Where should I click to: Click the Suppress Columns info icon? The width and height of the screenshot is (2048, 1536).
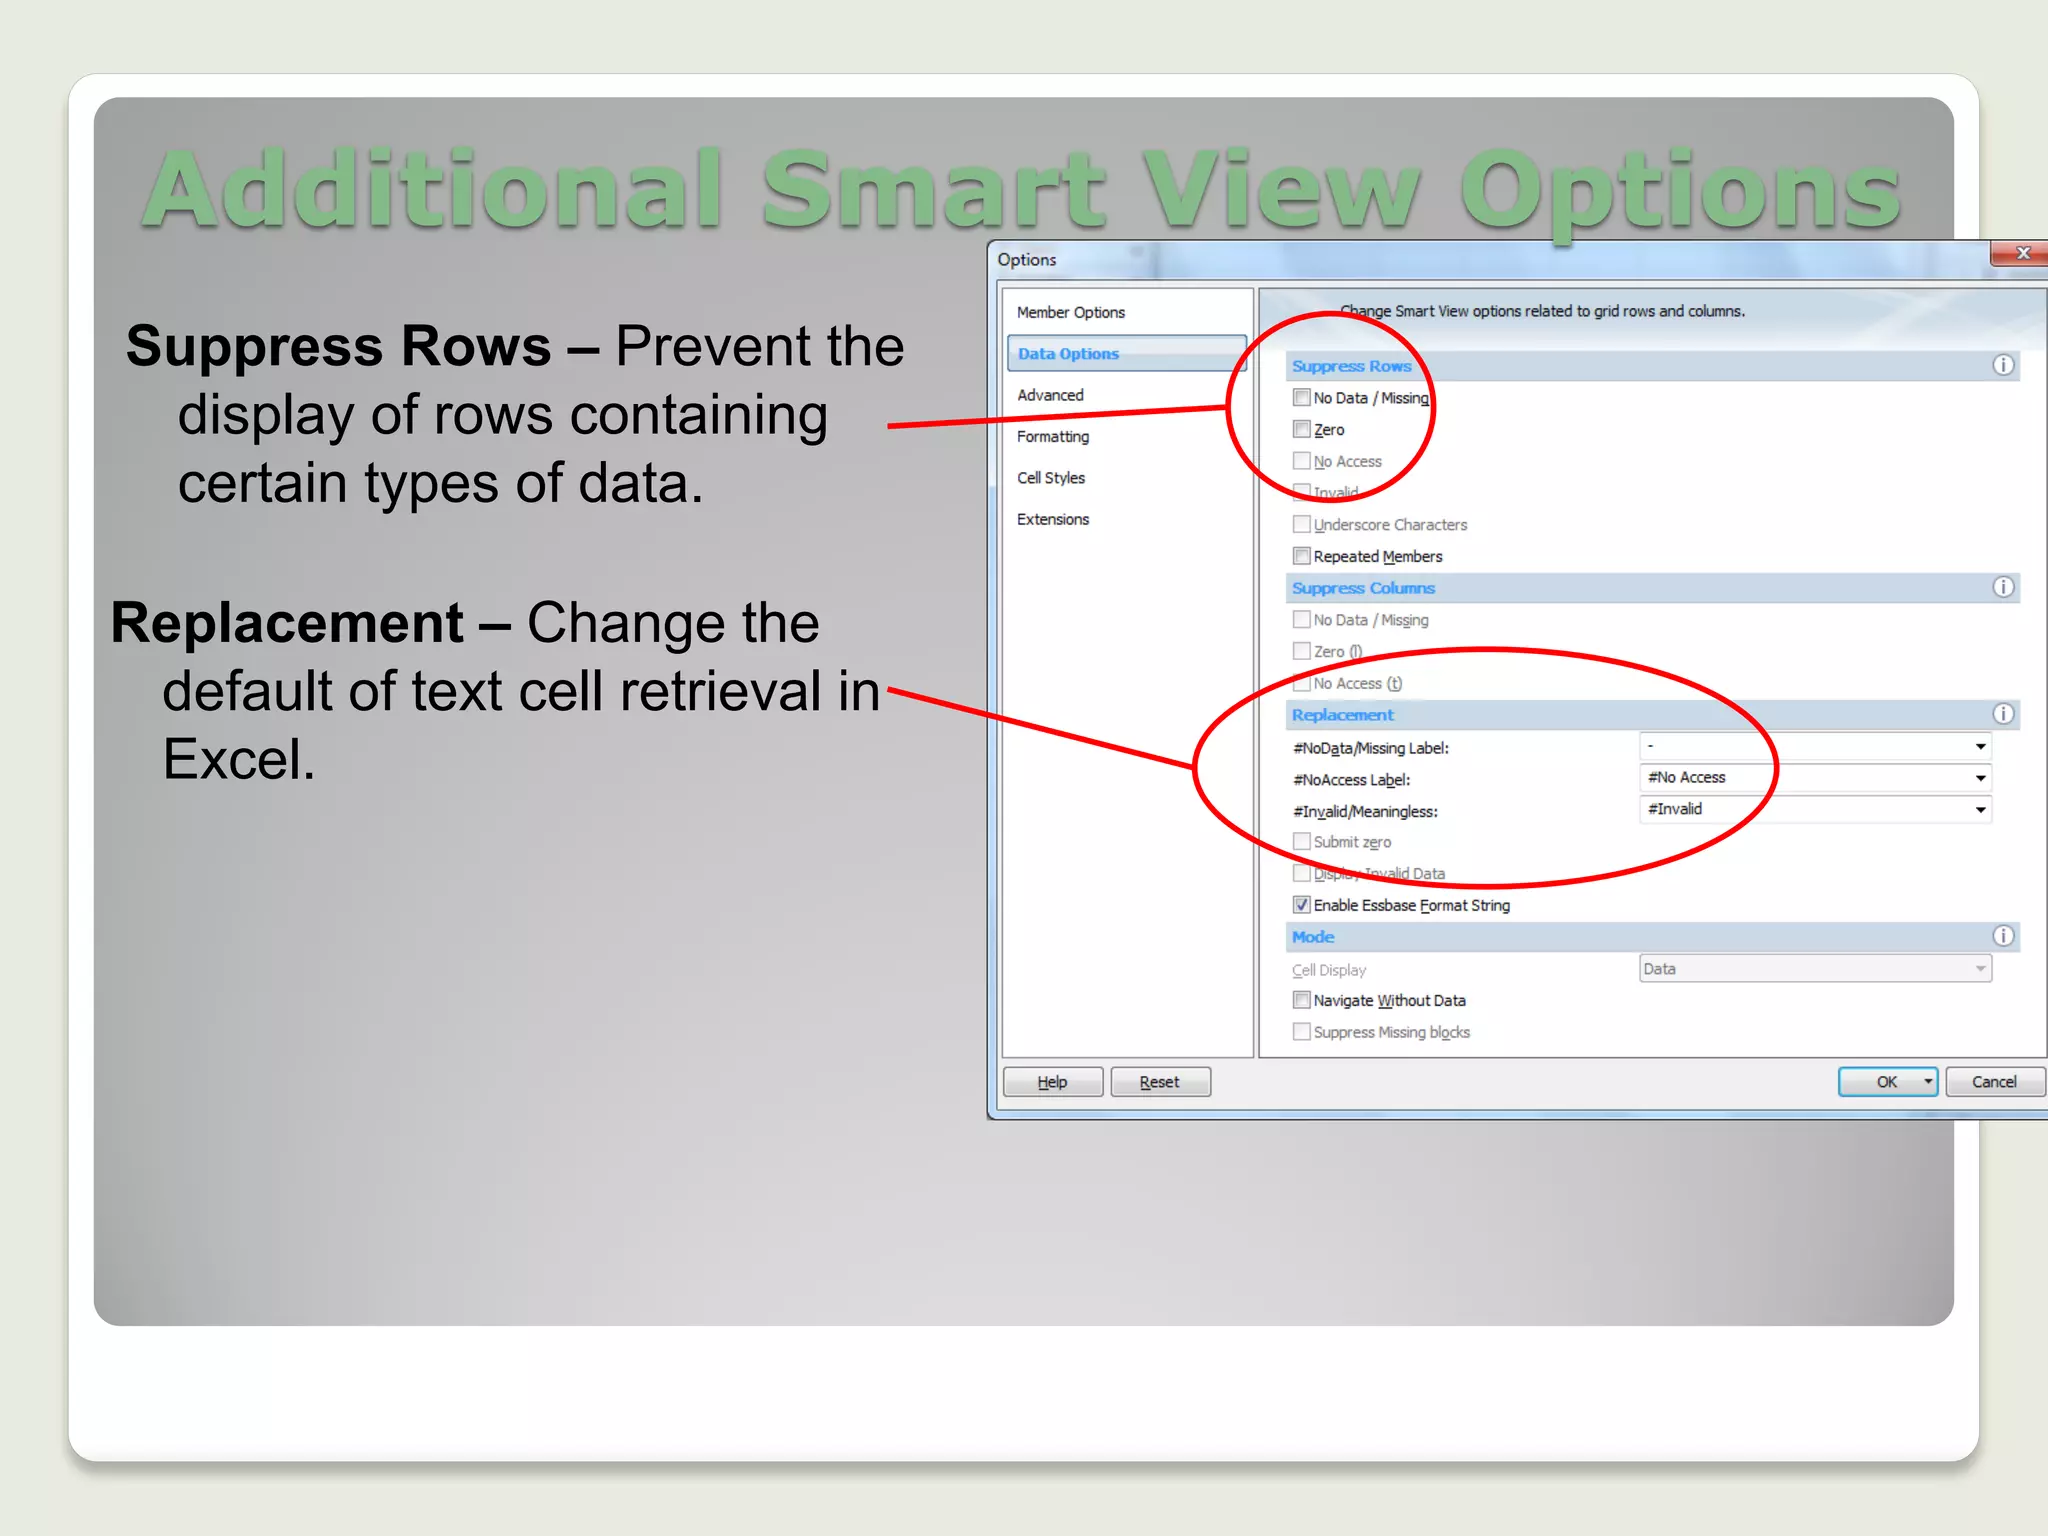(2003, 587)
